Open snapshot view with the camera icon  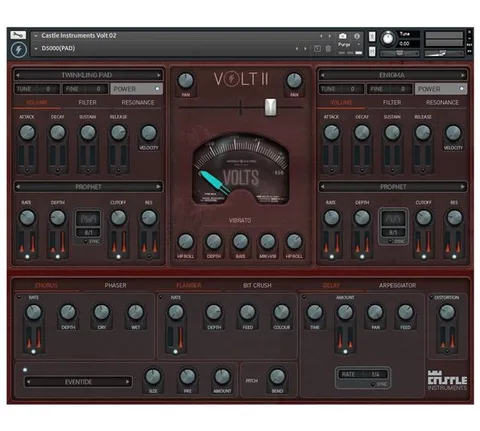coord(342,36)
